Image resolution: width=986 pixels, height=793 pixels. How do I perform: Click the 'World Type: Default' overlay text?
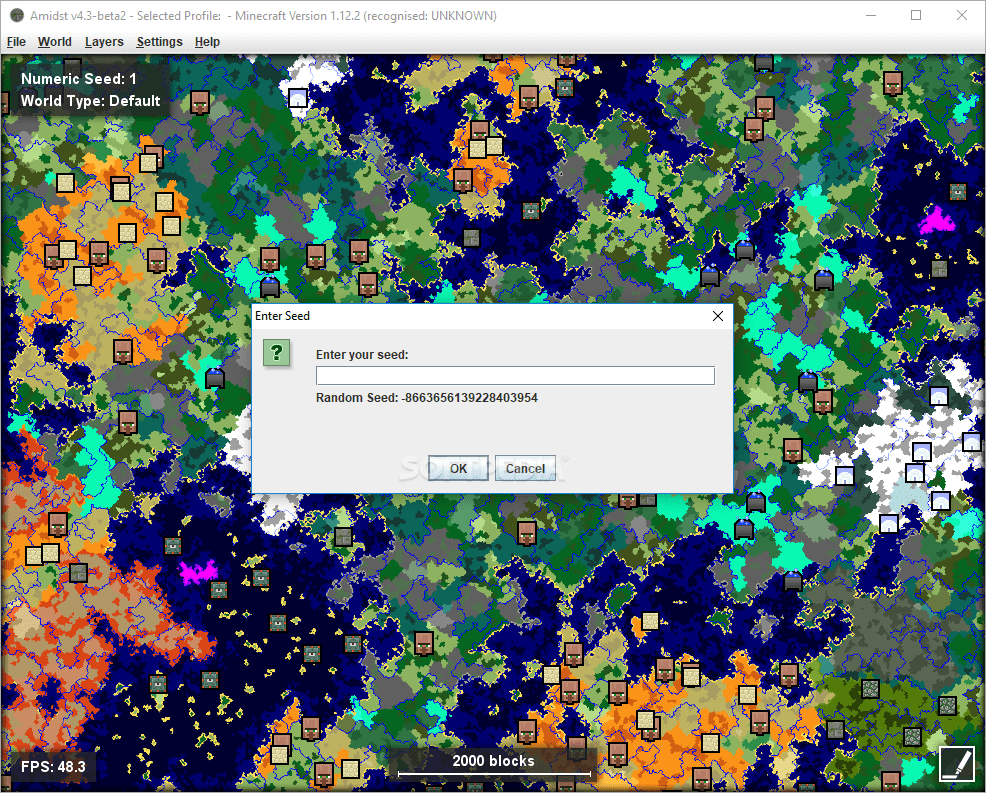coord(91,101)
